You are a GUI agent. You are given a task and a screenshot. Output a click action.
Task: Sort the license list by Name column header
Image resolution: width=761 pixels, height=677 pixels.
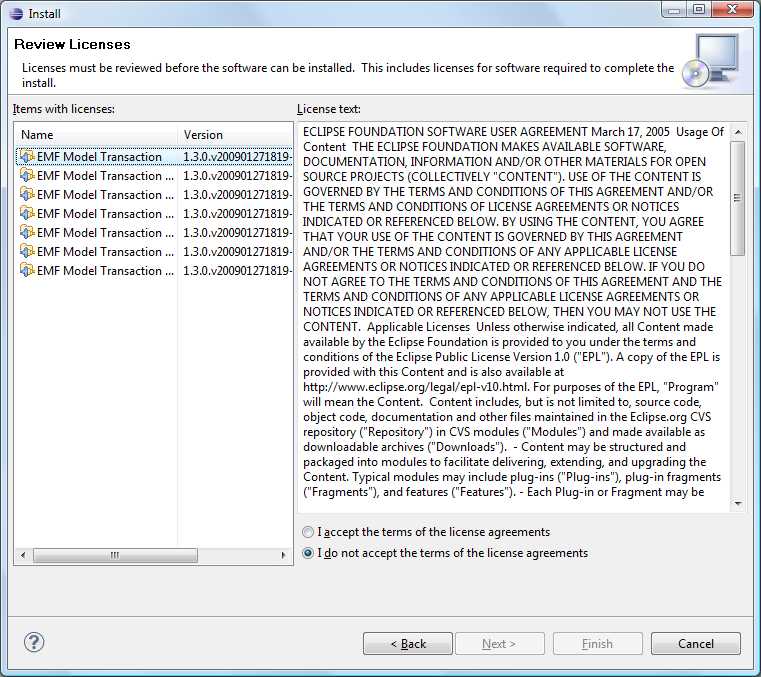(x=97, y=135)
